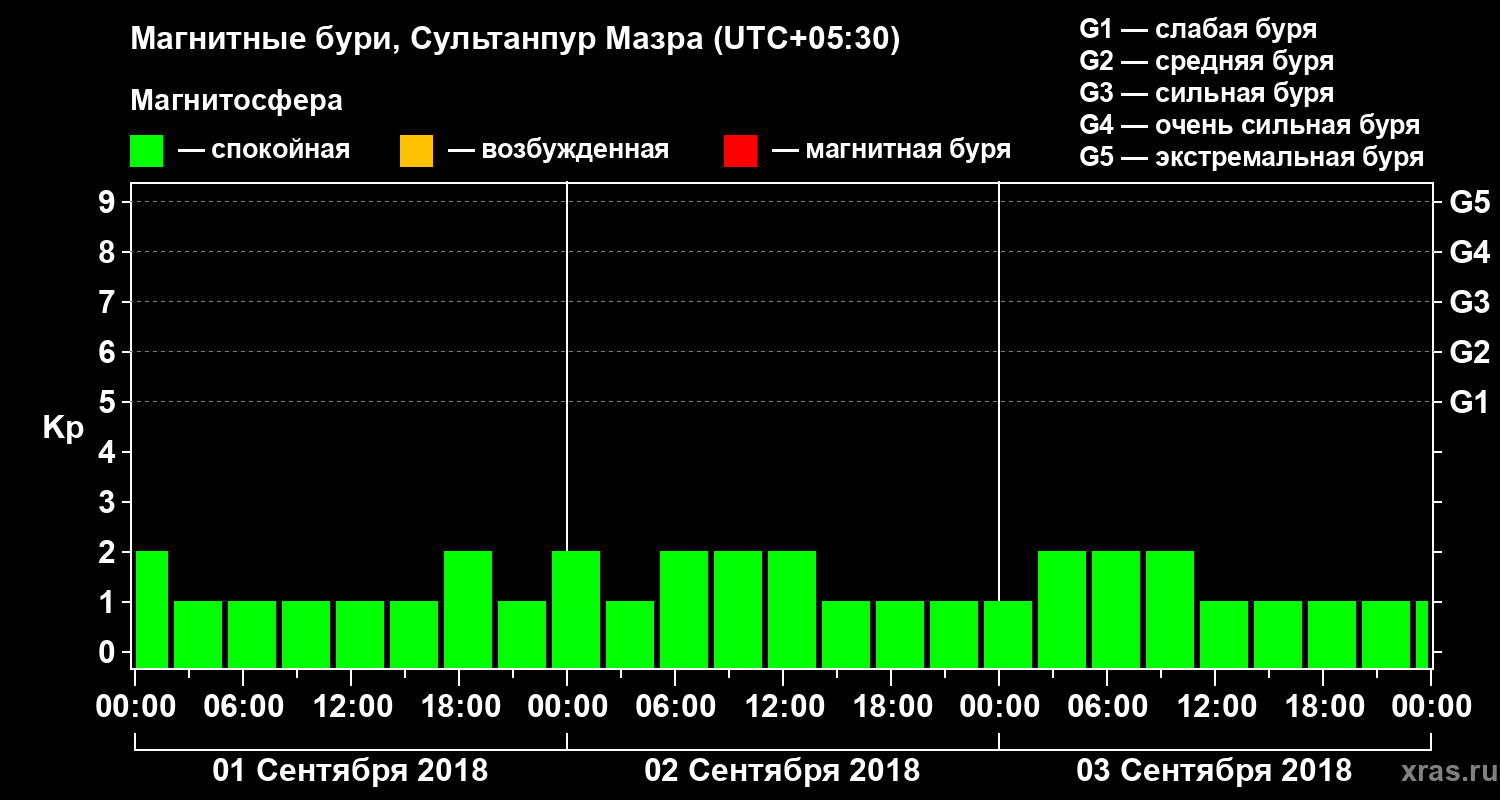Click the red 'магнитная буря' legend swatch
Viewport: 1500px width, 800px height.
pos(740,151)
